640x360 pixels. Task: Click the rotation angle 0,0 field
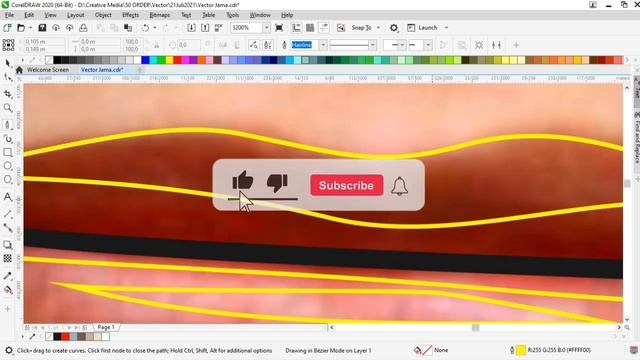189,45
